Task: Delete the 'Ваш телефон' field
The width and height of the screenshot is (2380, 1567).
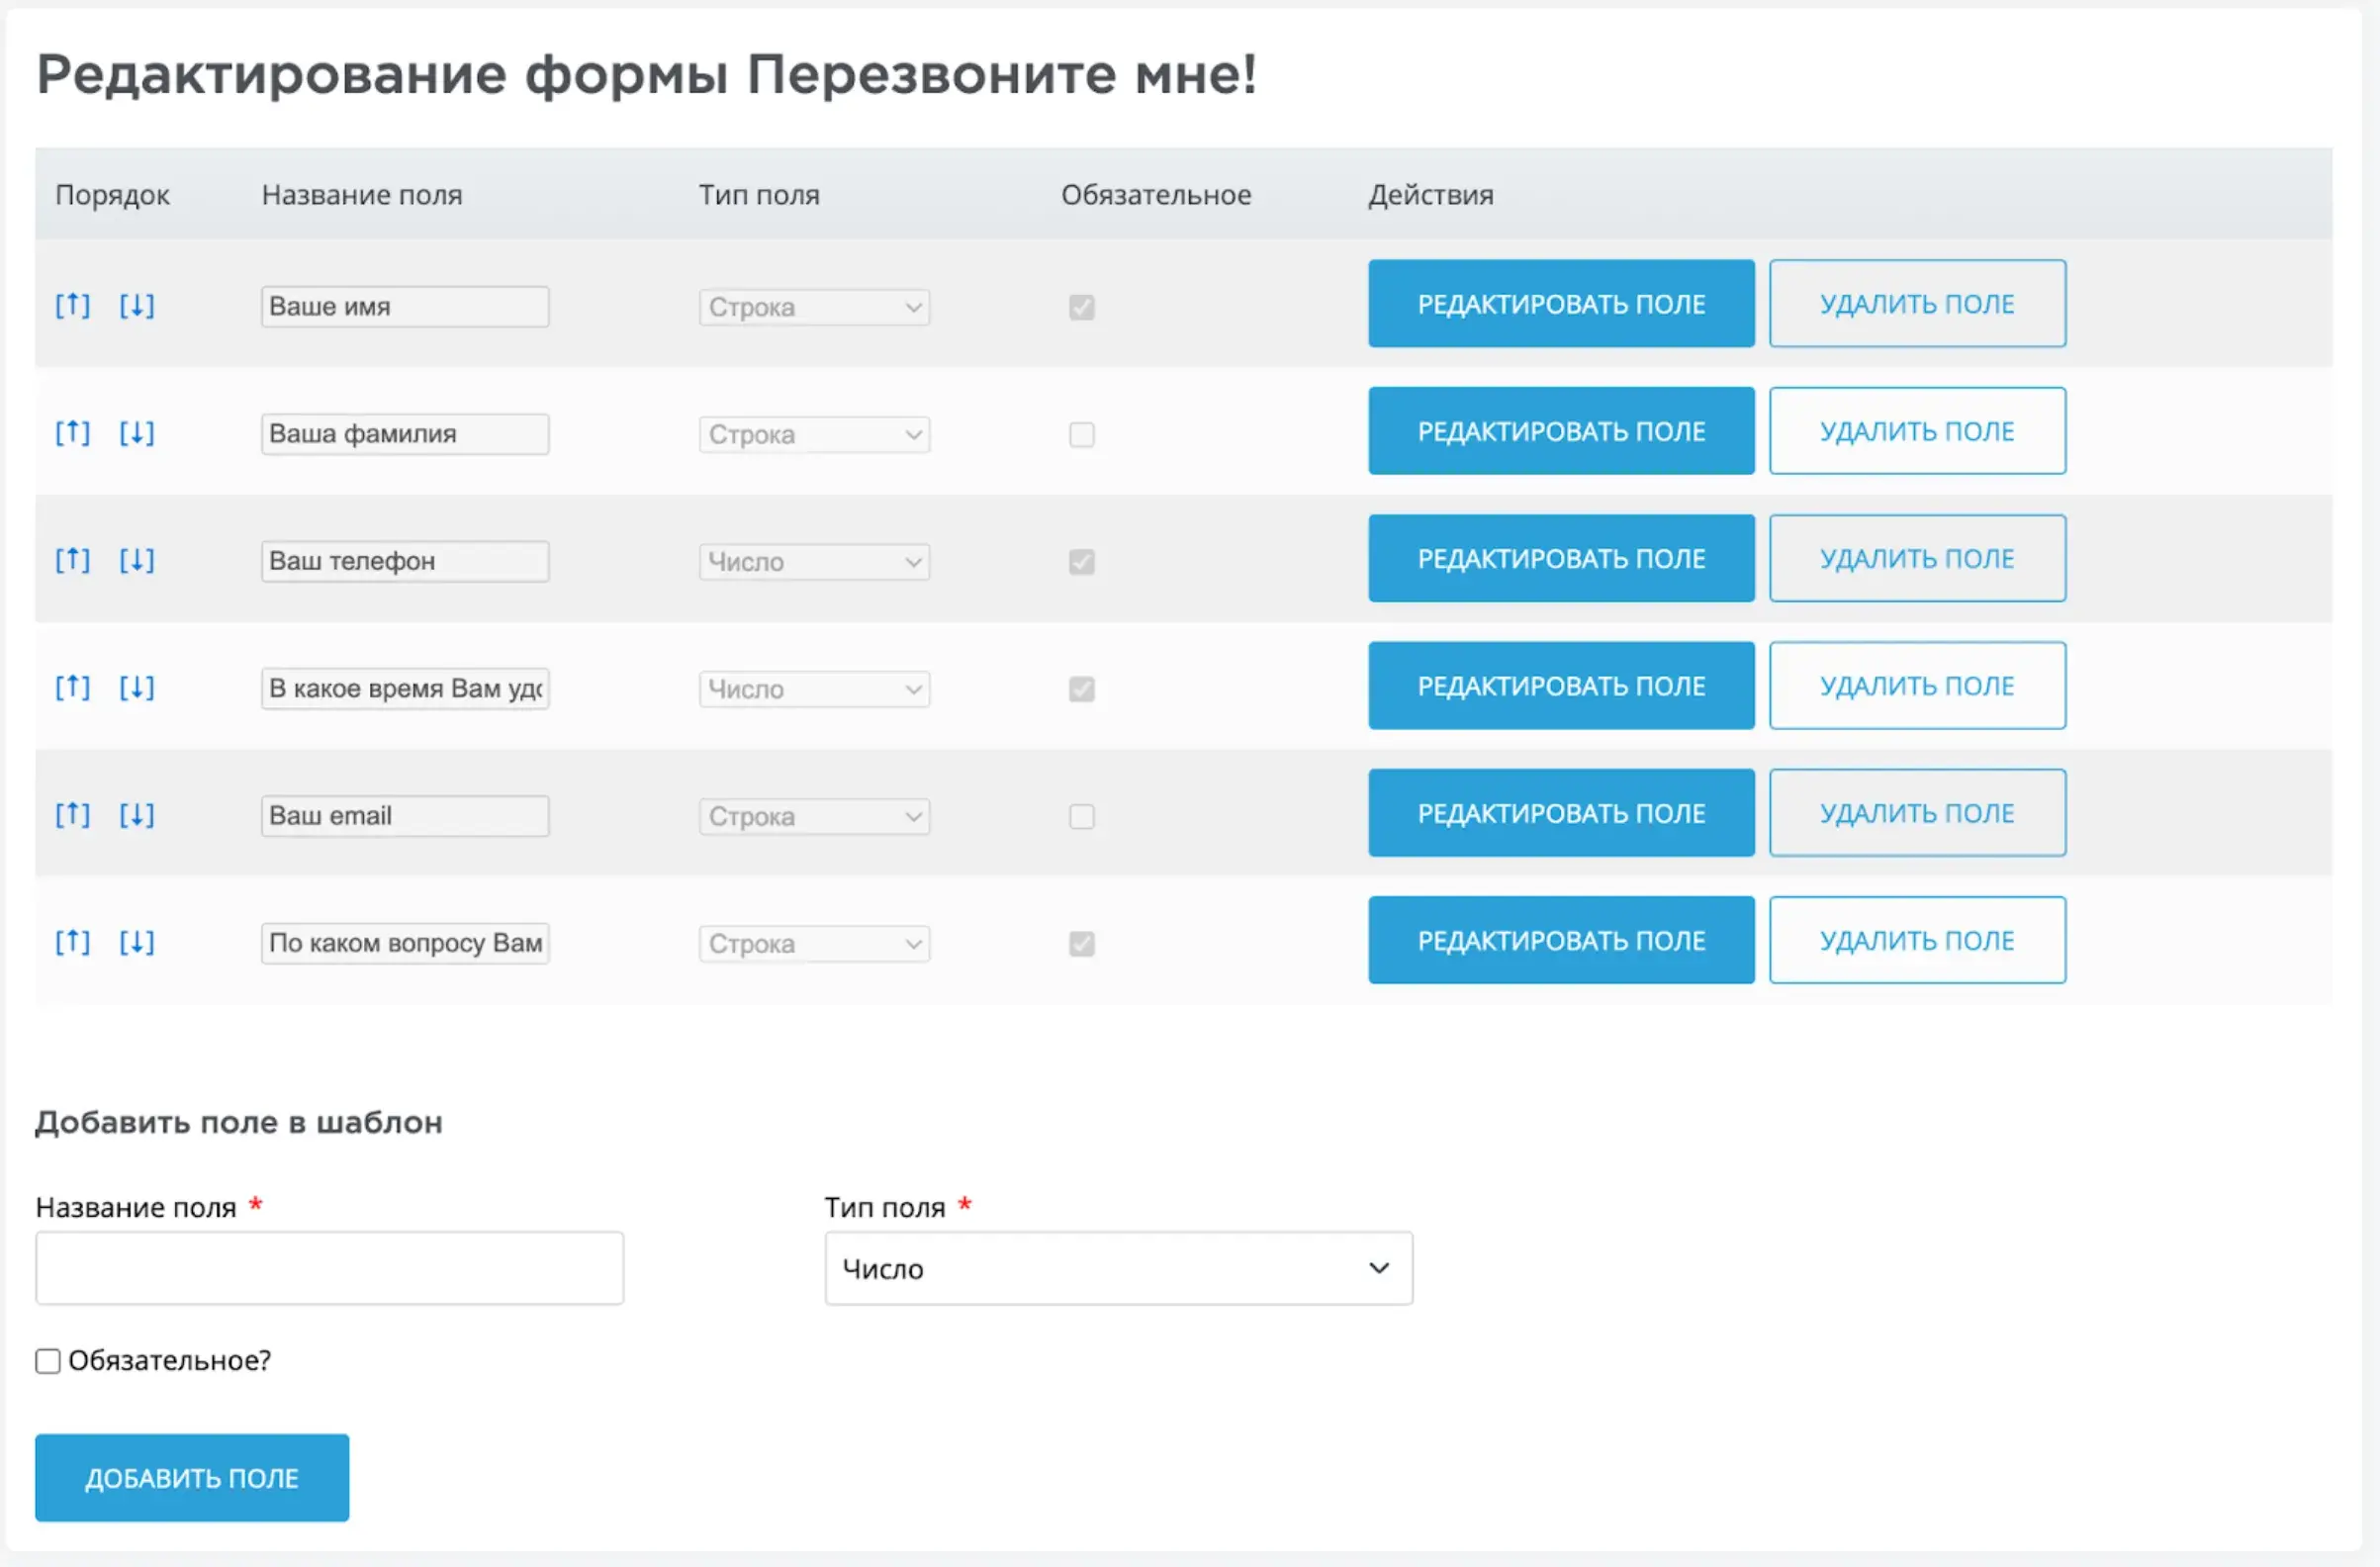Action: click(1917, 558)
